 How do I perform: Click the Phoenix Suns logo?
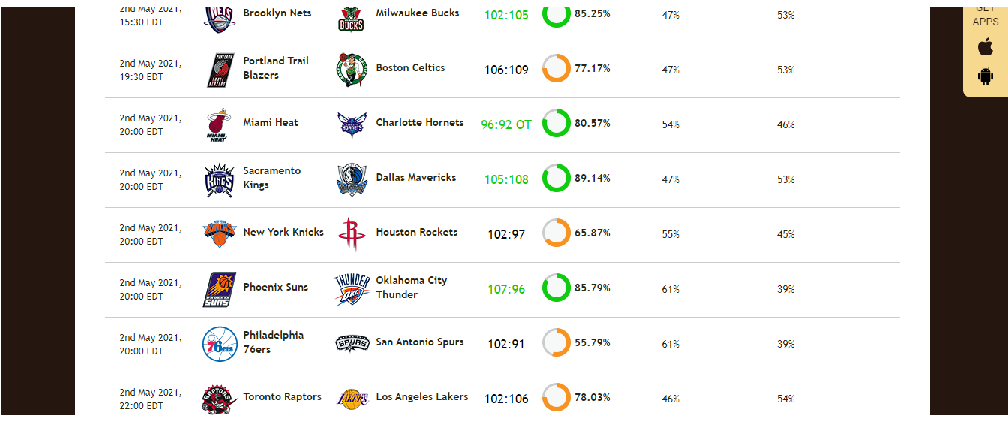(215, 290)
